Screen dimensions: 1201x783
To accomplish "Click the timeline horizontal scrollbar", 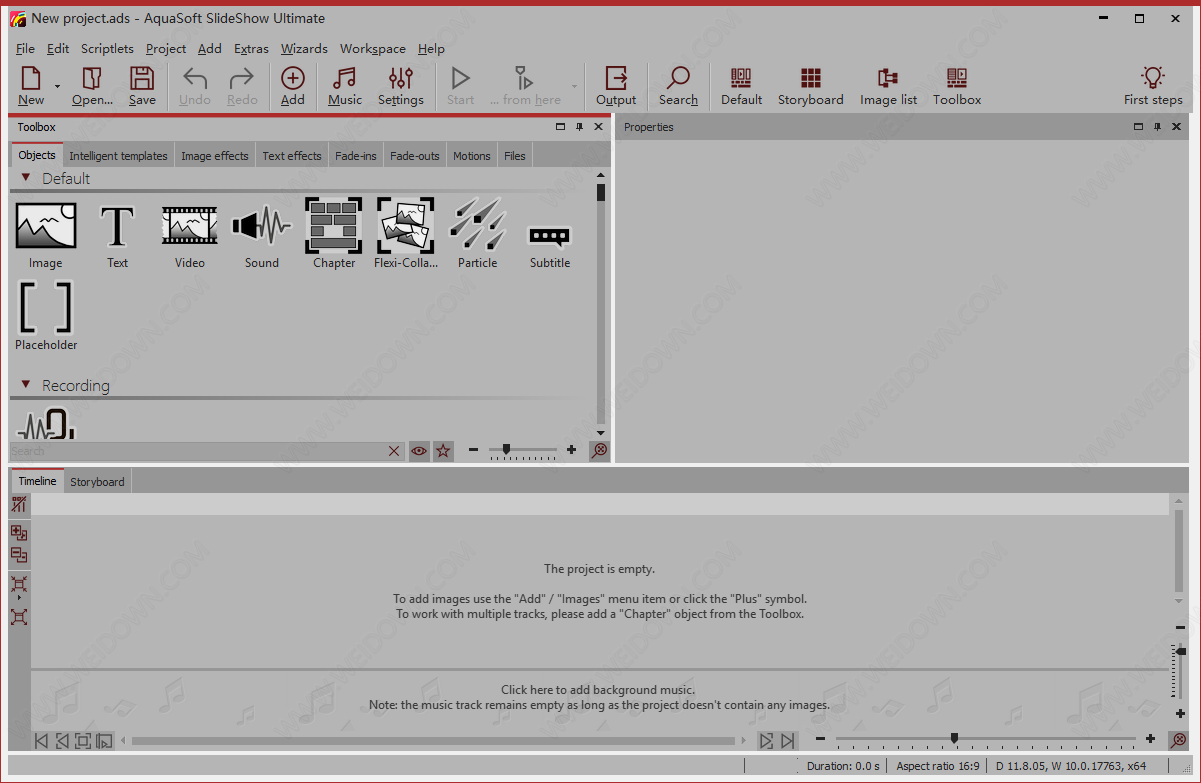I will [433, 741].
